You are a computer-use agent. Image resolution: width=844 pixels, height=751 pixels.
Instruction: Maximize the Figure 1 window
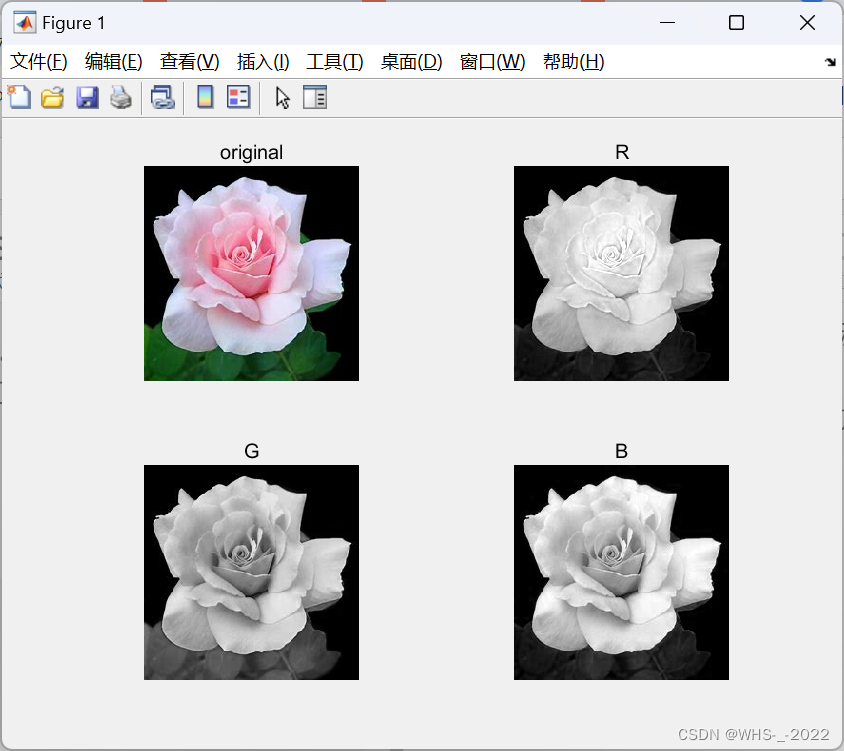point(736,23)
